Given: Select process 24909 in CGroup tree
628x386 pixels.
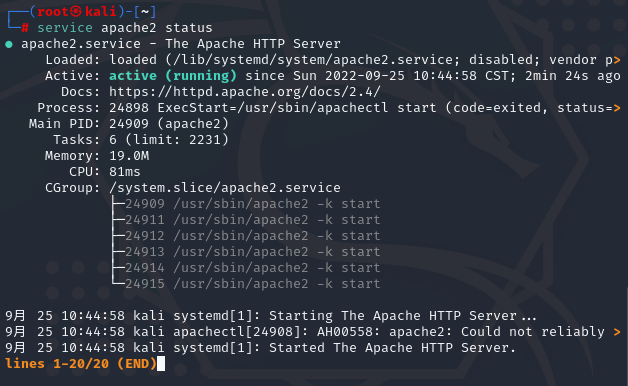Looking at the screenshot, I should 145,204.
